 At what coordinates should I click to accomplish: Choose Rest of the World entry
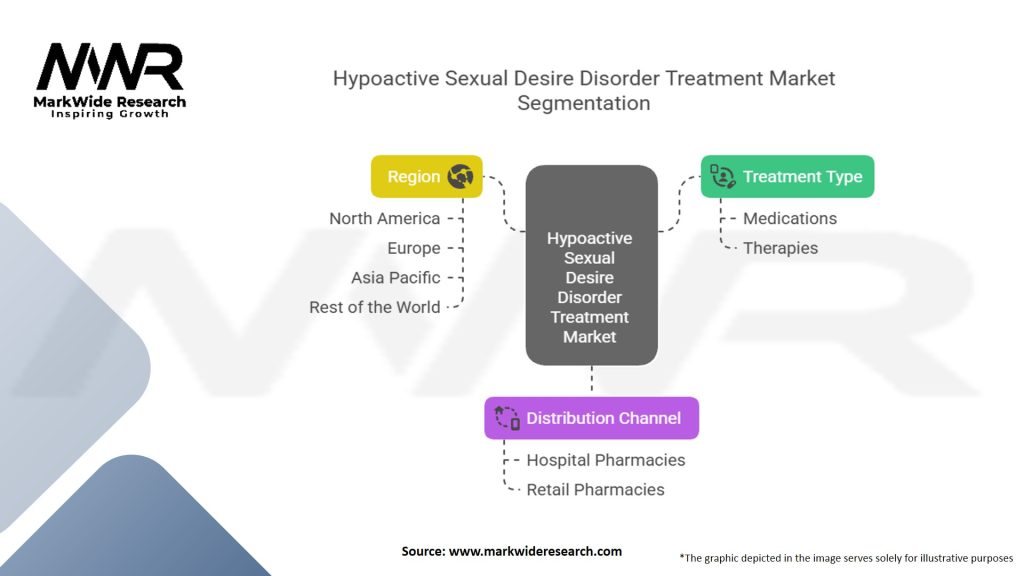[x=374, y=307]
